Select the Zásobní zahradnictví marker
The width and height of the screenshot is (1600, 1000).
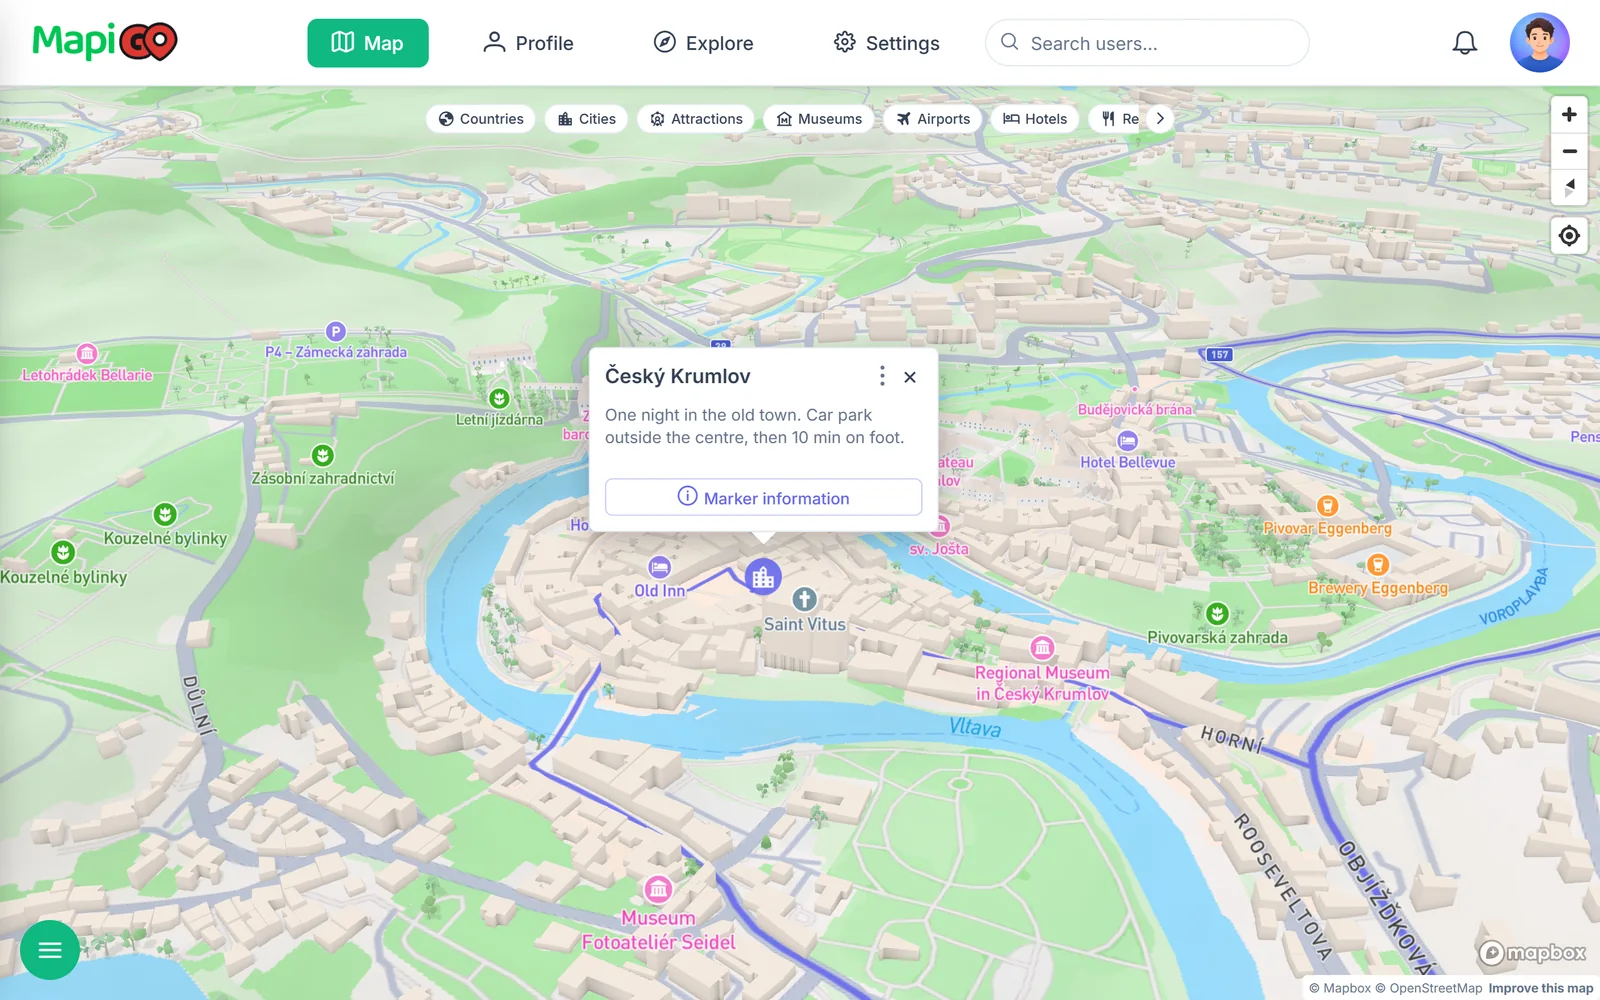(x=322, y=455)
